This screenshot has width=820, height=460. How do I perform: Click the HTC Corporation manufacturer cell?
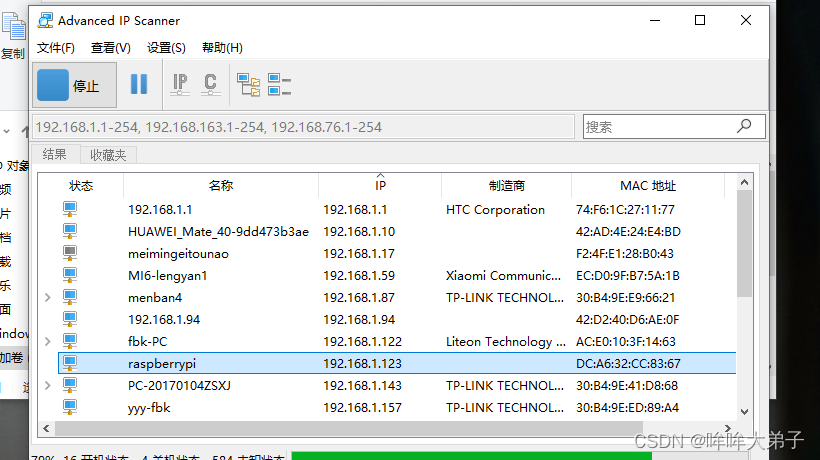495,210
